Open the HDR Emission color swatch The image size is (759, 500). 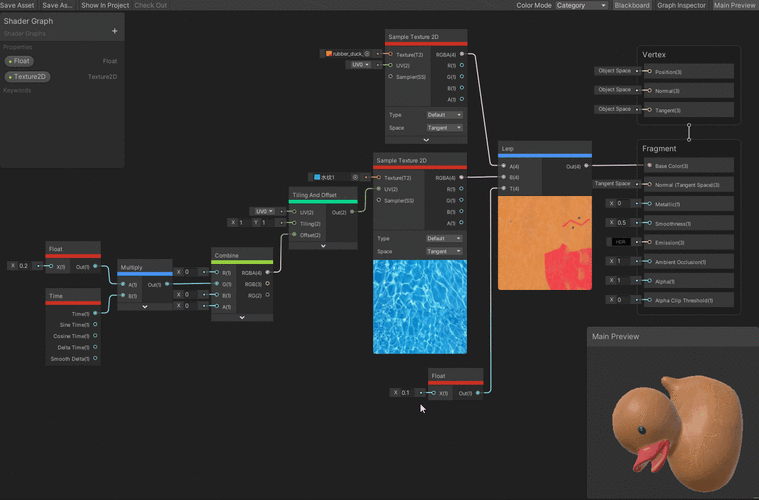pyautogui.click(x=621, y=242)
